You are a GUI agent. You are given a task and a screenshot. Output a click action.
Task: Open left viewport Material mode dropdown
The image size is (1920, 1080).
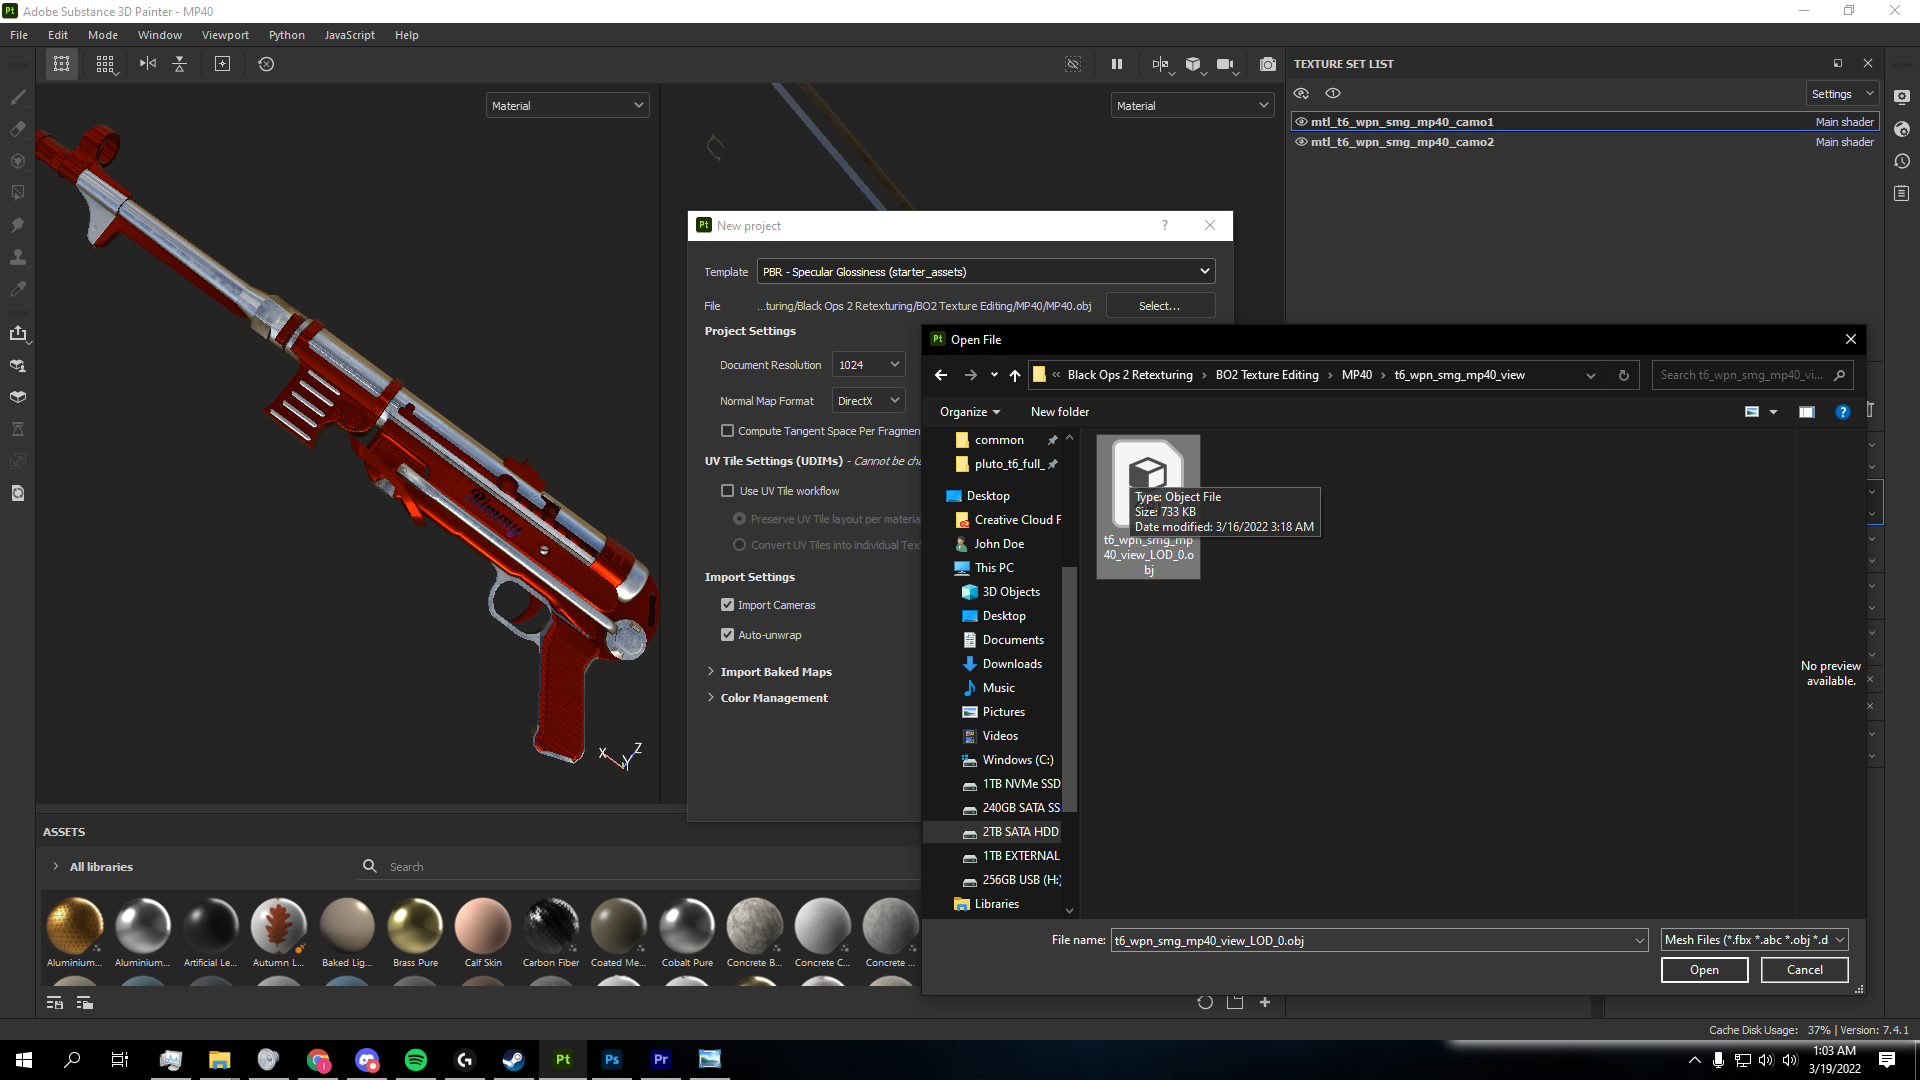click(567, 105)
